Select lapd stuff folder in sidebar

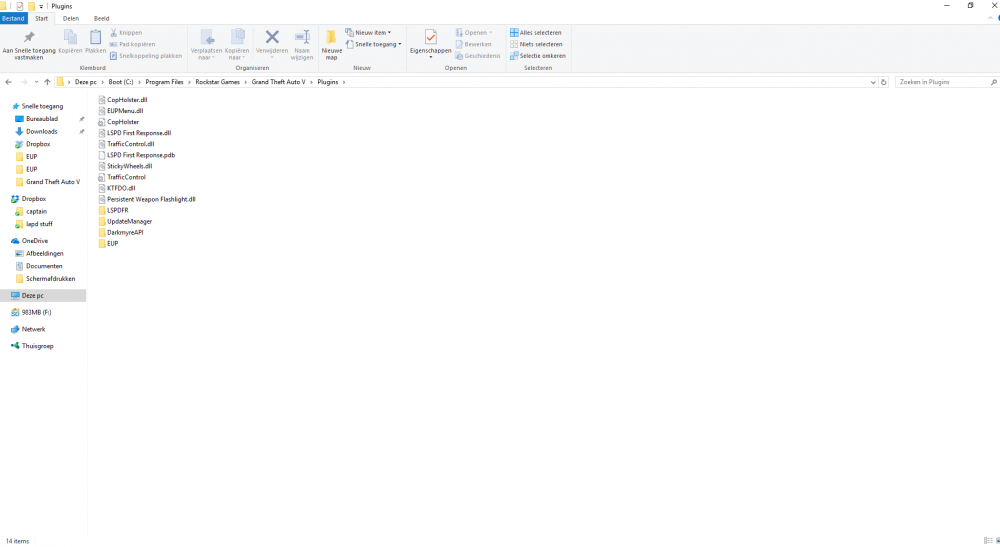(x=39, y=224)
